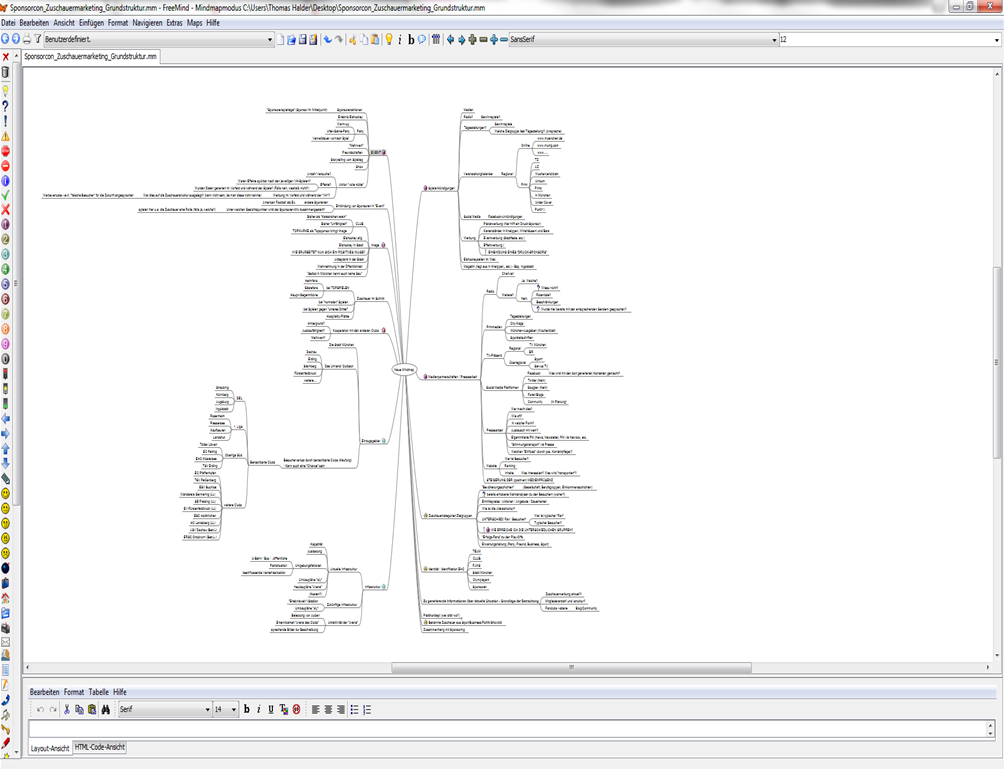The height and width of the screenshot is (769, 1004).
Task: Click the printer icon in the main toolbar
Action: coord(27,39)
